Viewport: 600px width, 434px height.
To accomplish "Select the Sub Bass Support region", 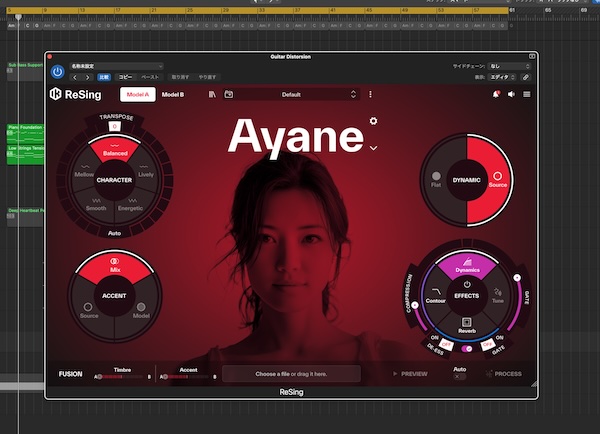I will (25, 72).
